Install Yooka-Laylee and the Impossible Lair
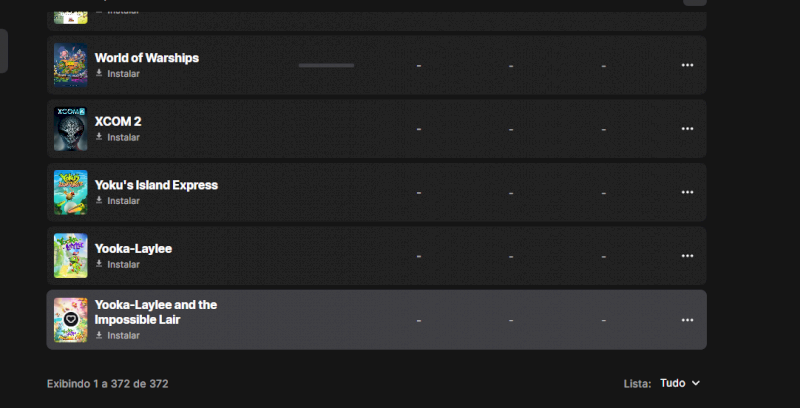This screenshot has width=800, height=408. pyautogui.click(x=123, y=335)
